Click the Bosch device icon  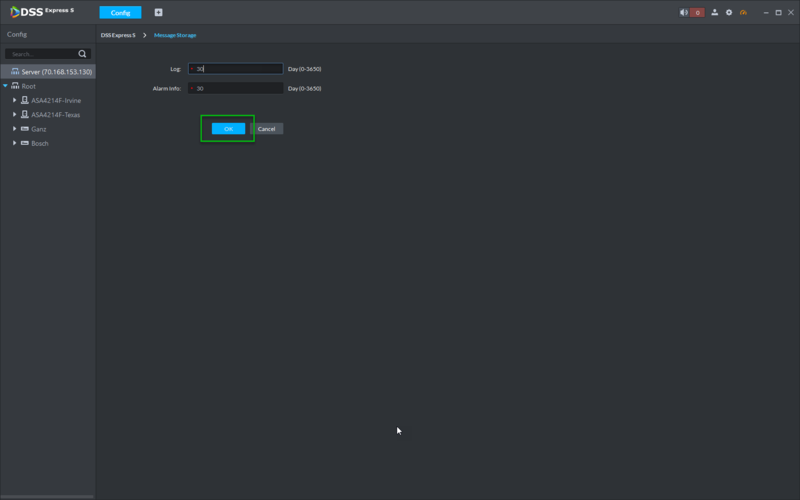(x=24, y=143)
